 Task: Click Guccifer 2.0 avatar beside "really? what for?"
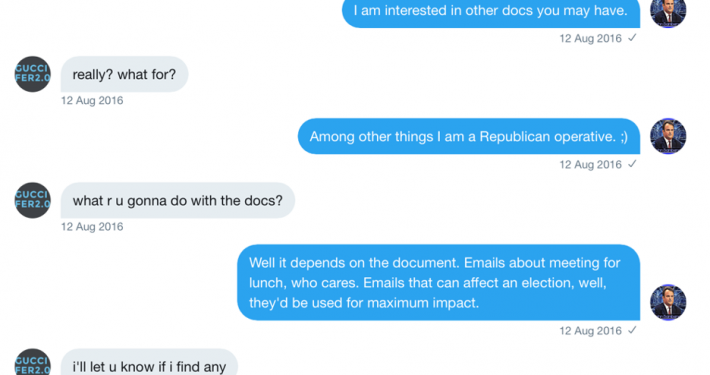tap(33, 74)
